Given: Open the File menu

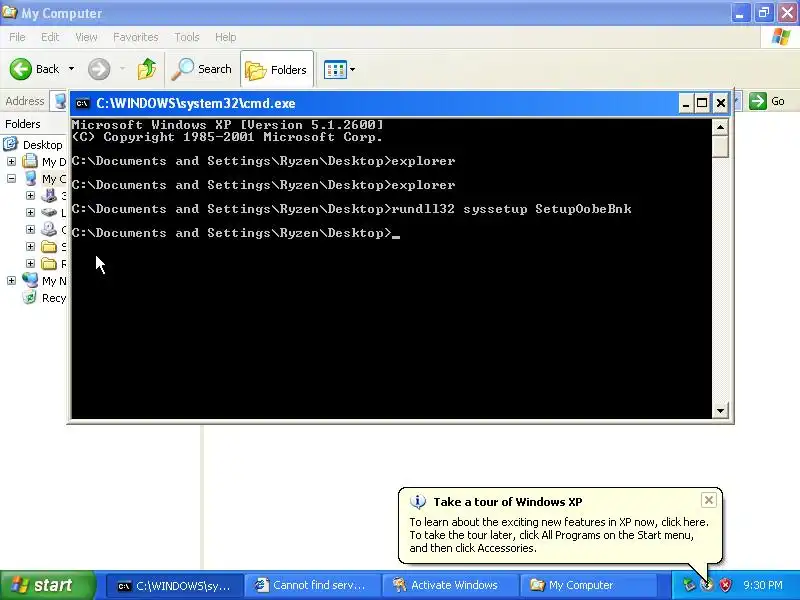Looking at the screenshot, I should tap(17, 37).
